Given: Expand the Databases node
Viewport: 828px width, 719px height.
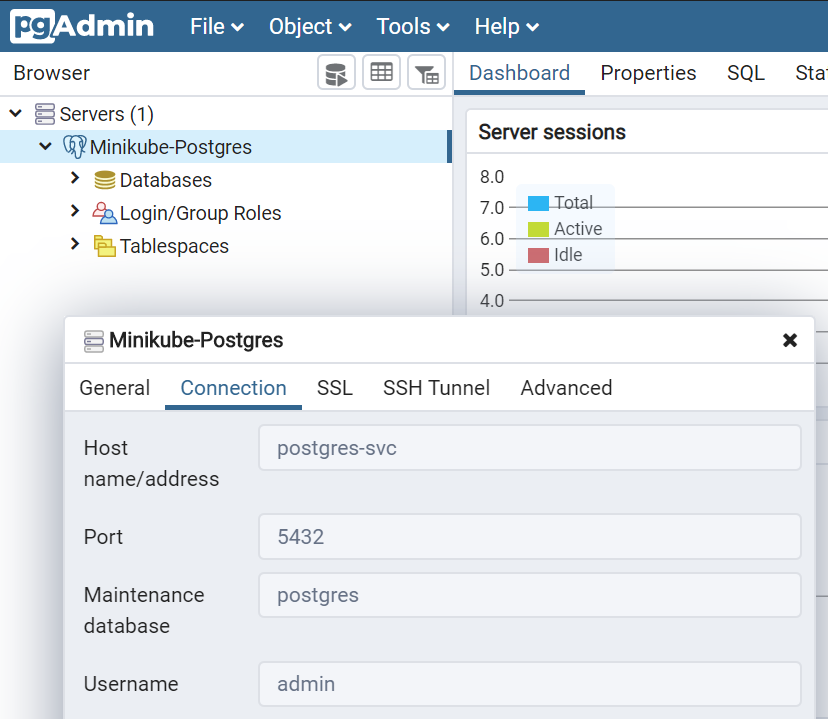Looking at the screenshot, I should pyautogui.click(x=75, y=178).
